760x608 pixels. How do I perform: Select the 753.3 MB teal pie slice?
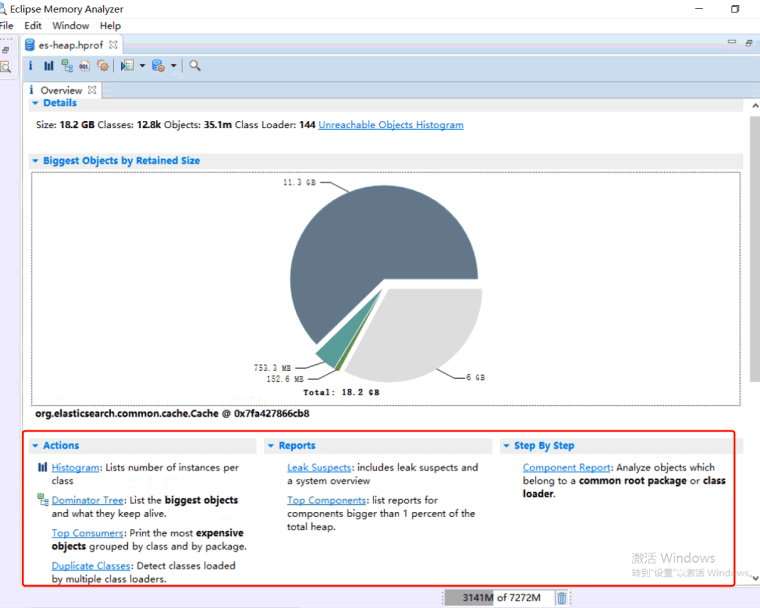tap(342, 339)
